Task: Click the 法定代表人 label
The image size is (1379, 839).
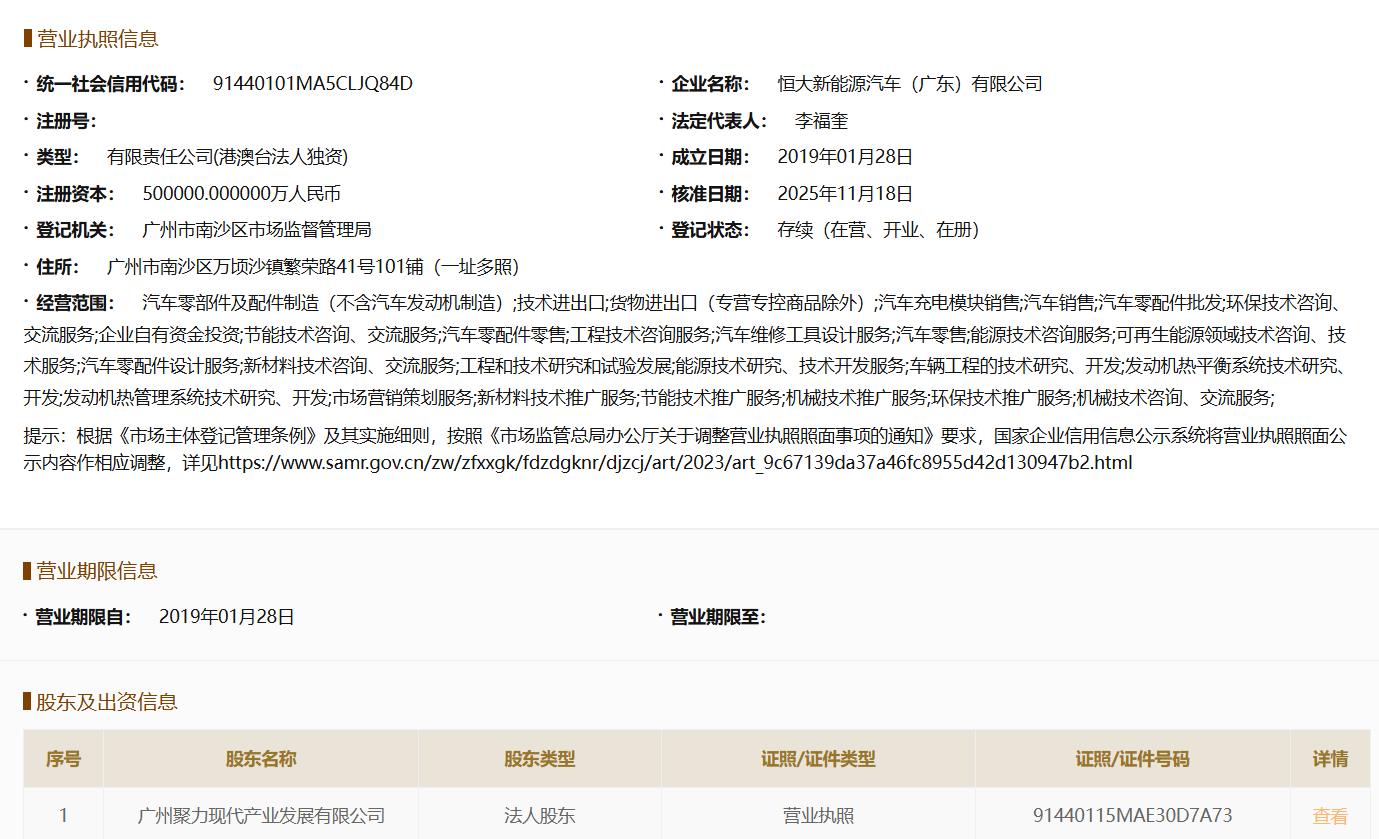Action: (719, 121)
